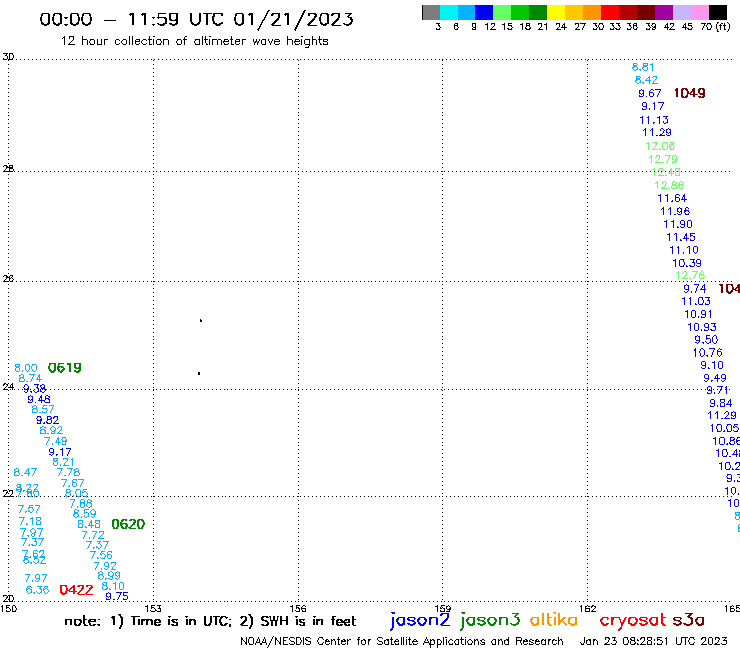740x650 pixels.
Task: Click the wave height value "8.74"
Action: click(x=30, y=378)
